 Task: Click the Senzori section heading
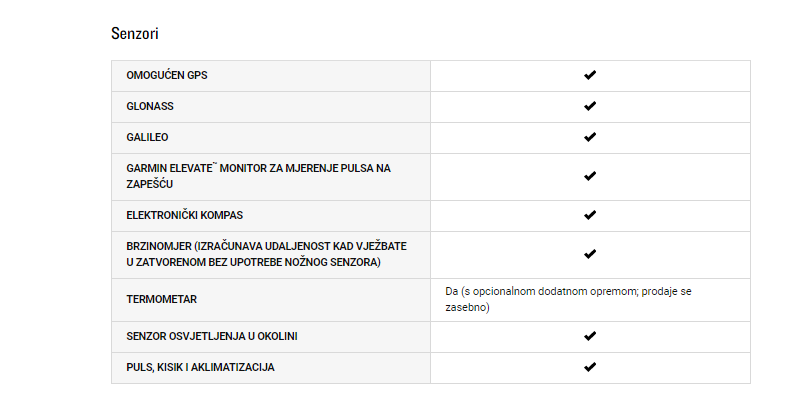click(x=135, y=33)
